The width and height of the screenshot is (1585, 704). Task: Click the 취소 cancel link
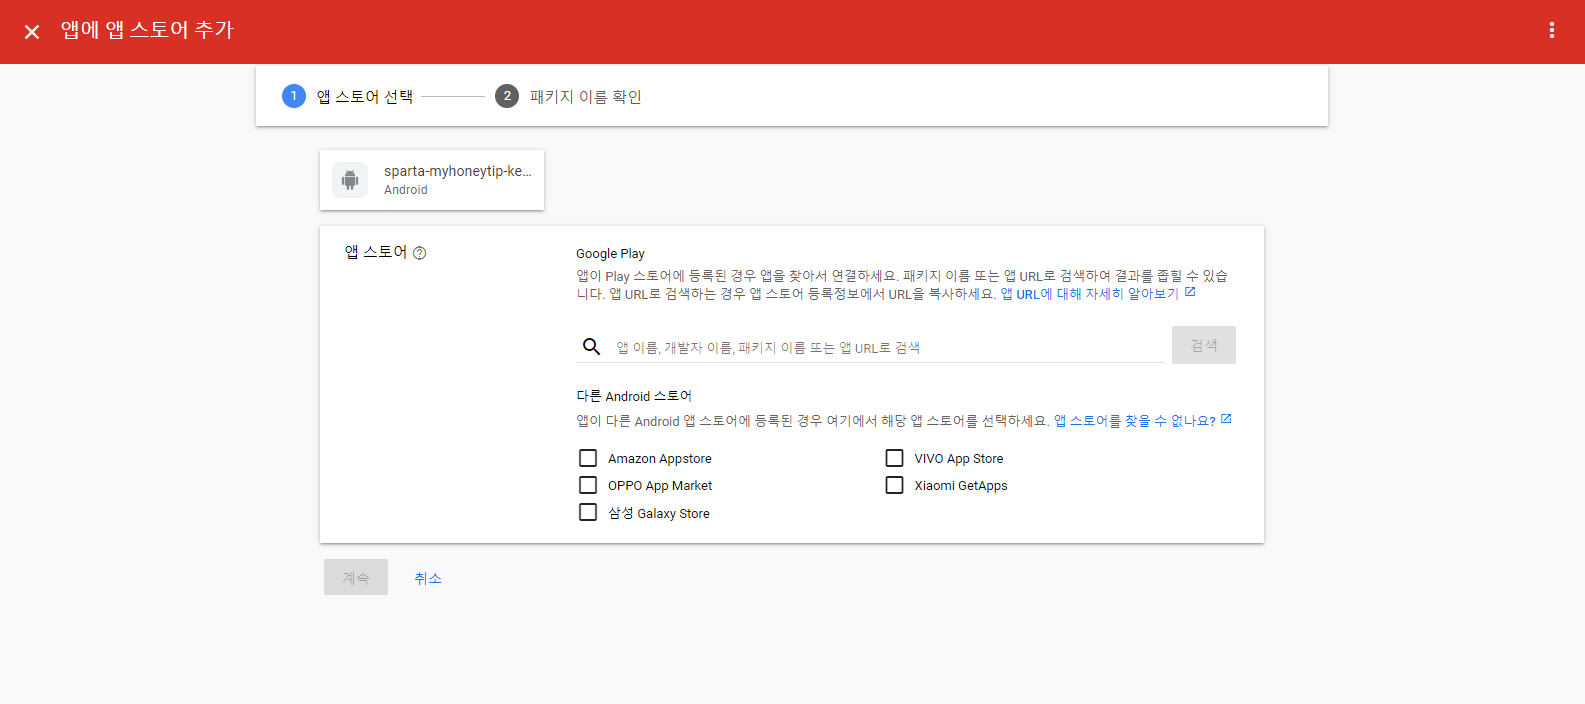pyautogui.click(x=428, y=578)
